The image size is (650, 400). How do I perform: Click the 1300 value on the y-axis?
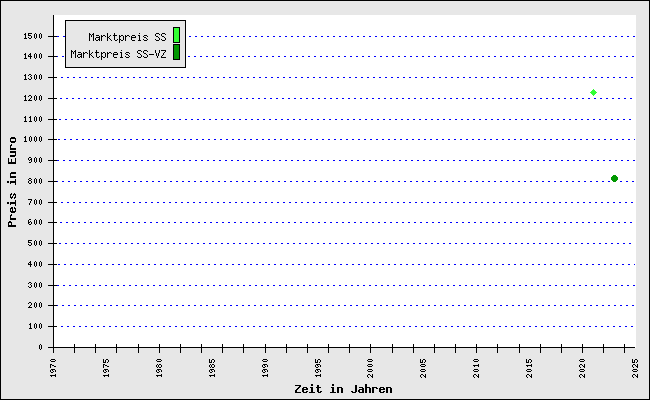tap(33, 77)
